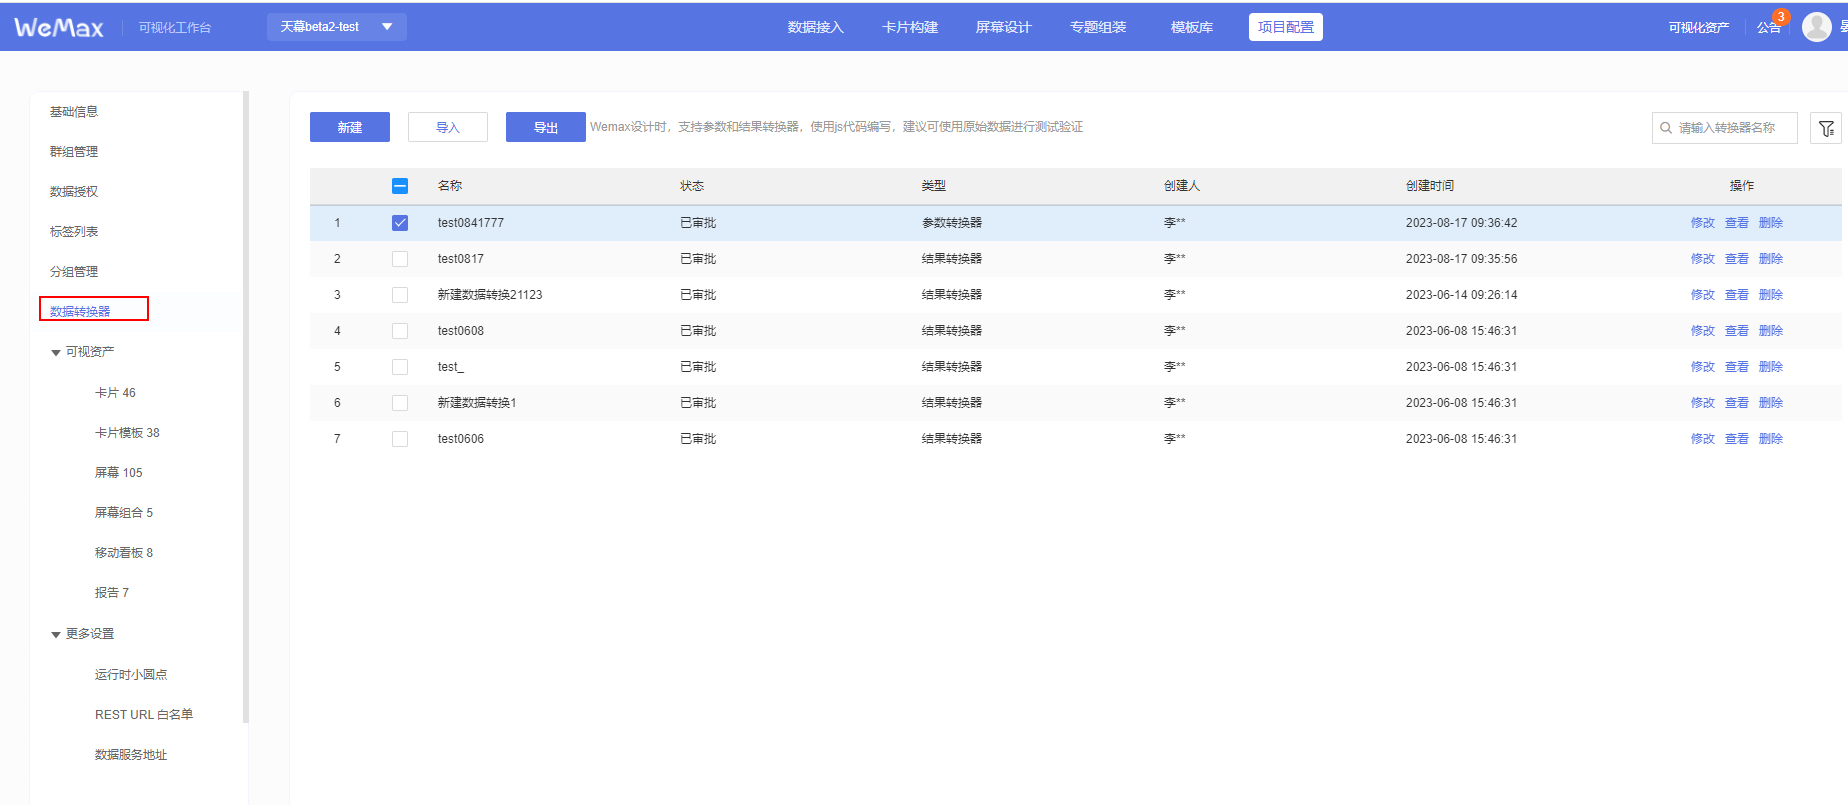Open the 卡片构建 top menu
The width and height of the screenshot is (1848, 805).
pos(910,27)
